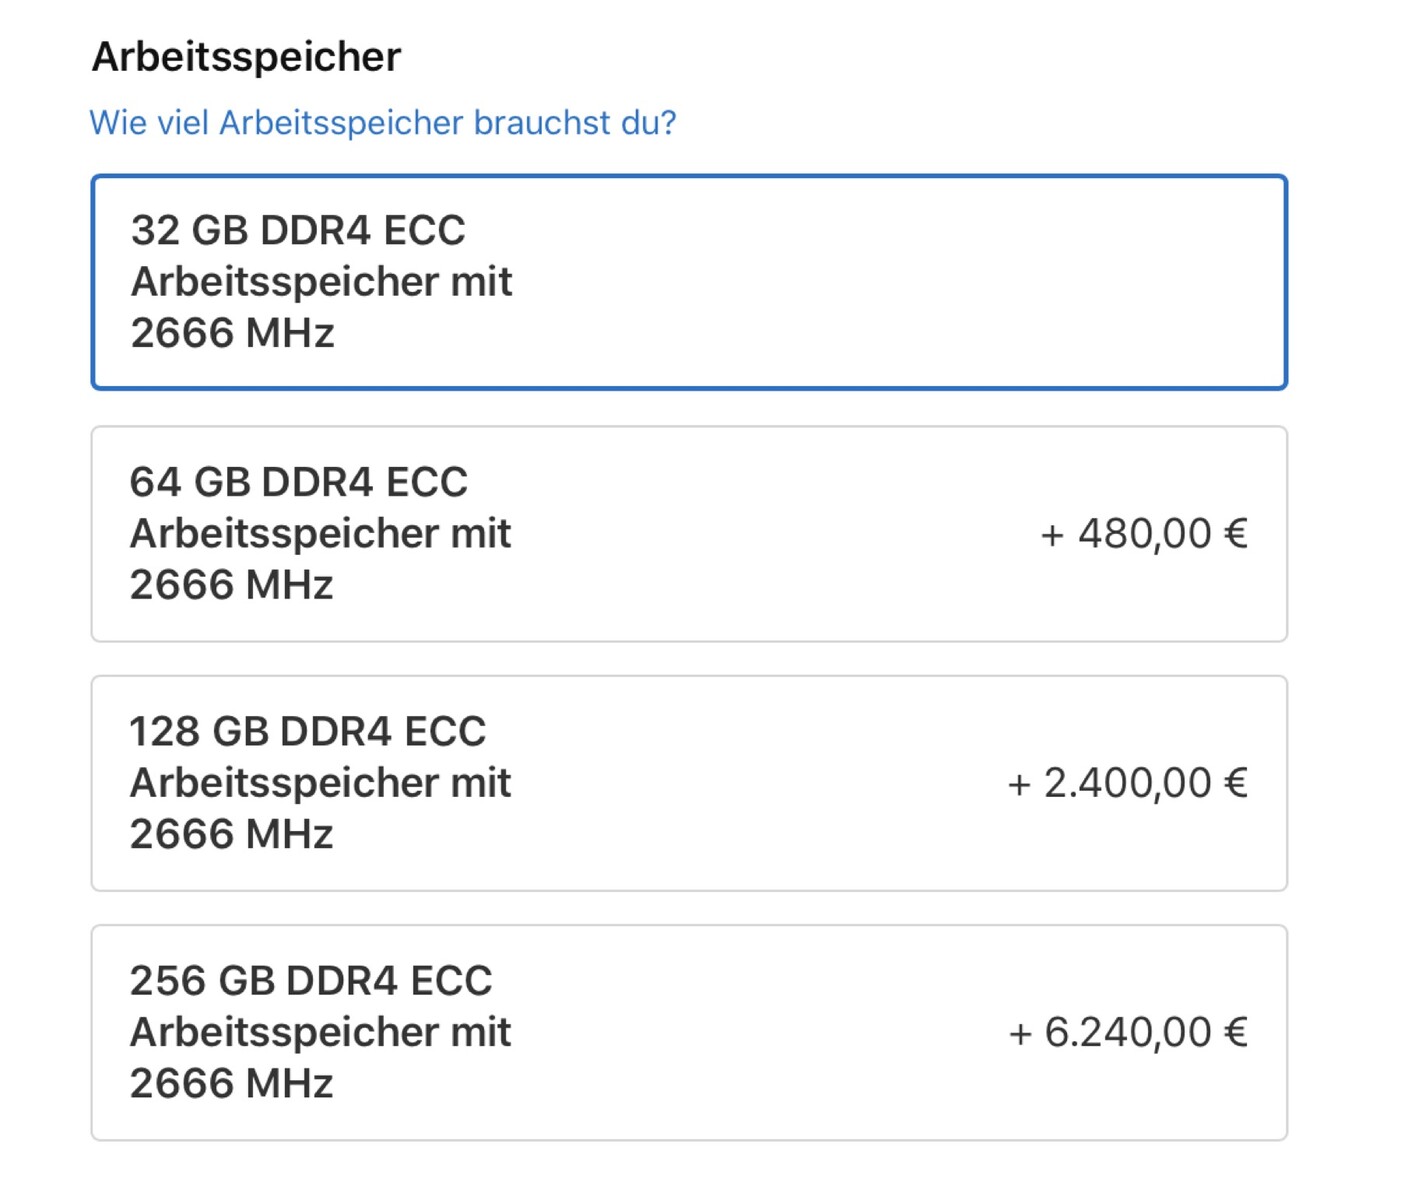The width and height of the screenshot is (1401, 1200).
Task: Select the 32 GB DDR4 ECC memory option
Action: coord(688,282)
